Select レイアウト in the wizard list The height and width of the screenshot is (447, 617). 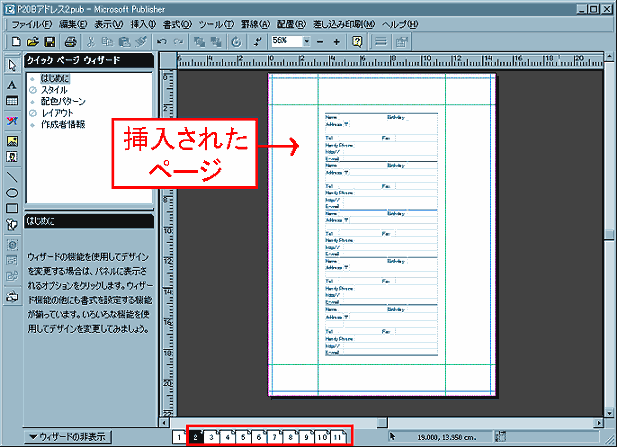58,113
